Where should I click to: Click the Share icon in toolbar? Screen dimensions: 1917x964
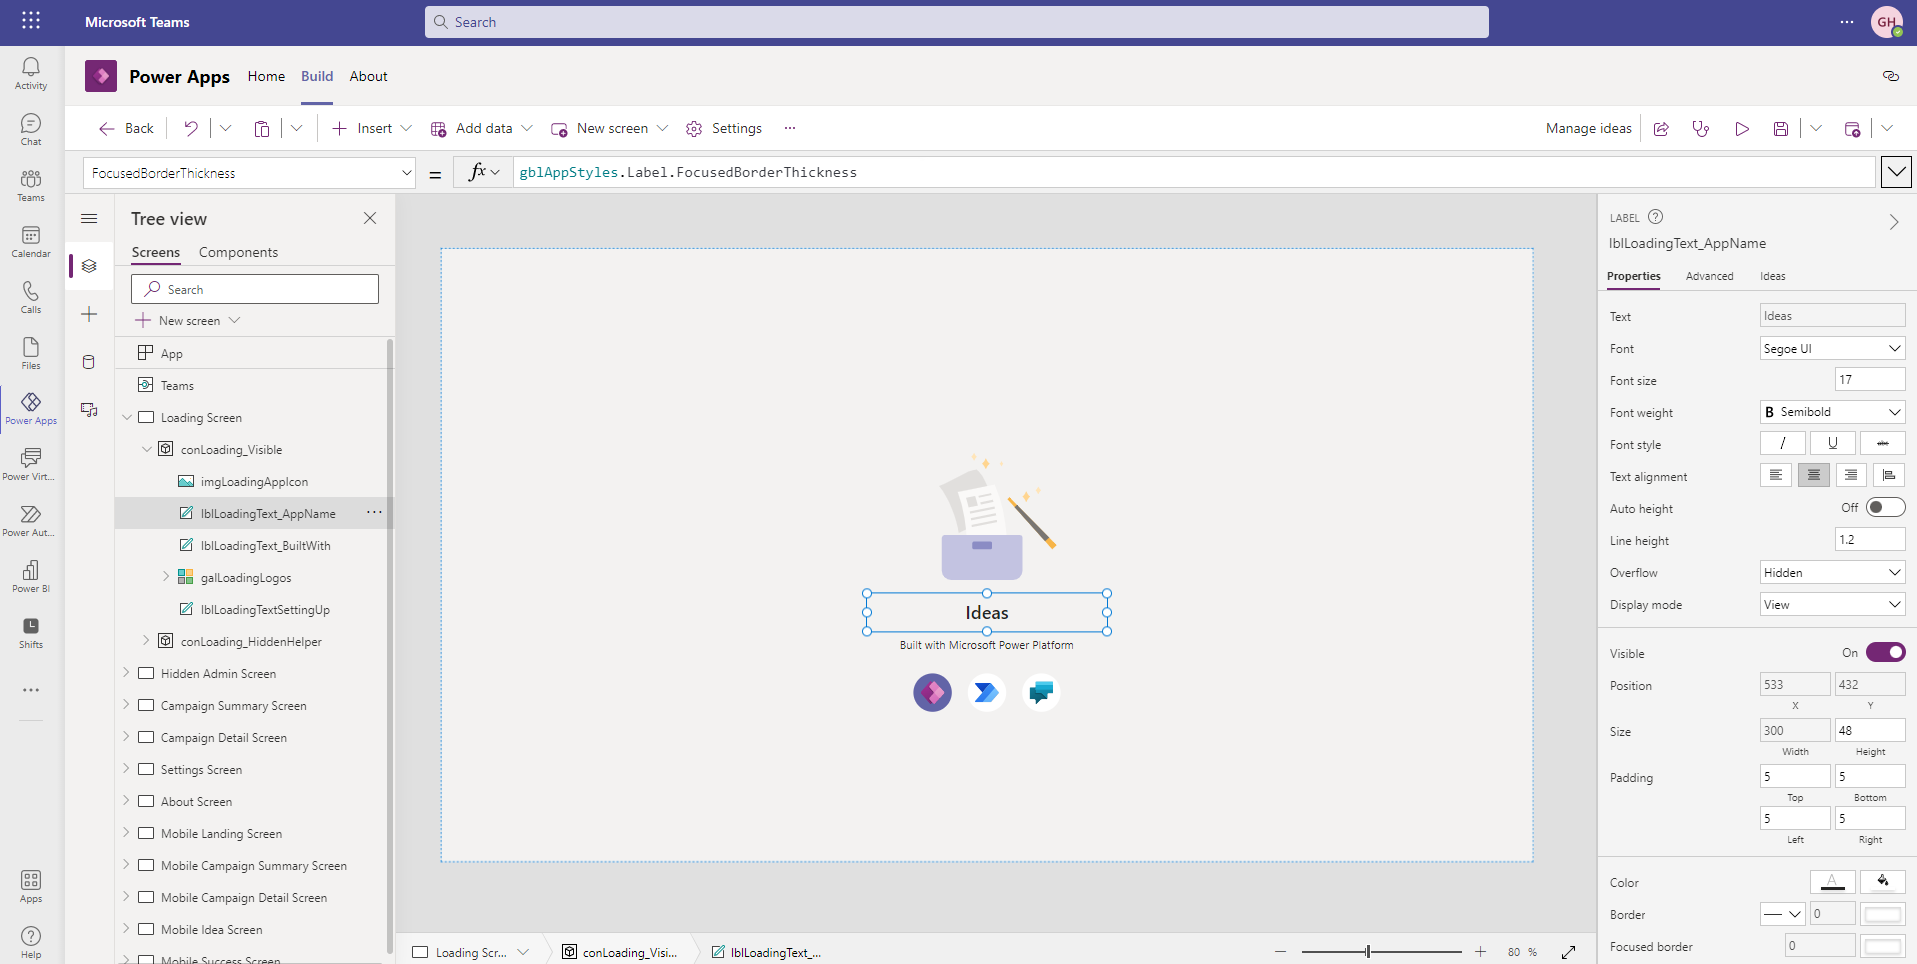[1661, 129]
